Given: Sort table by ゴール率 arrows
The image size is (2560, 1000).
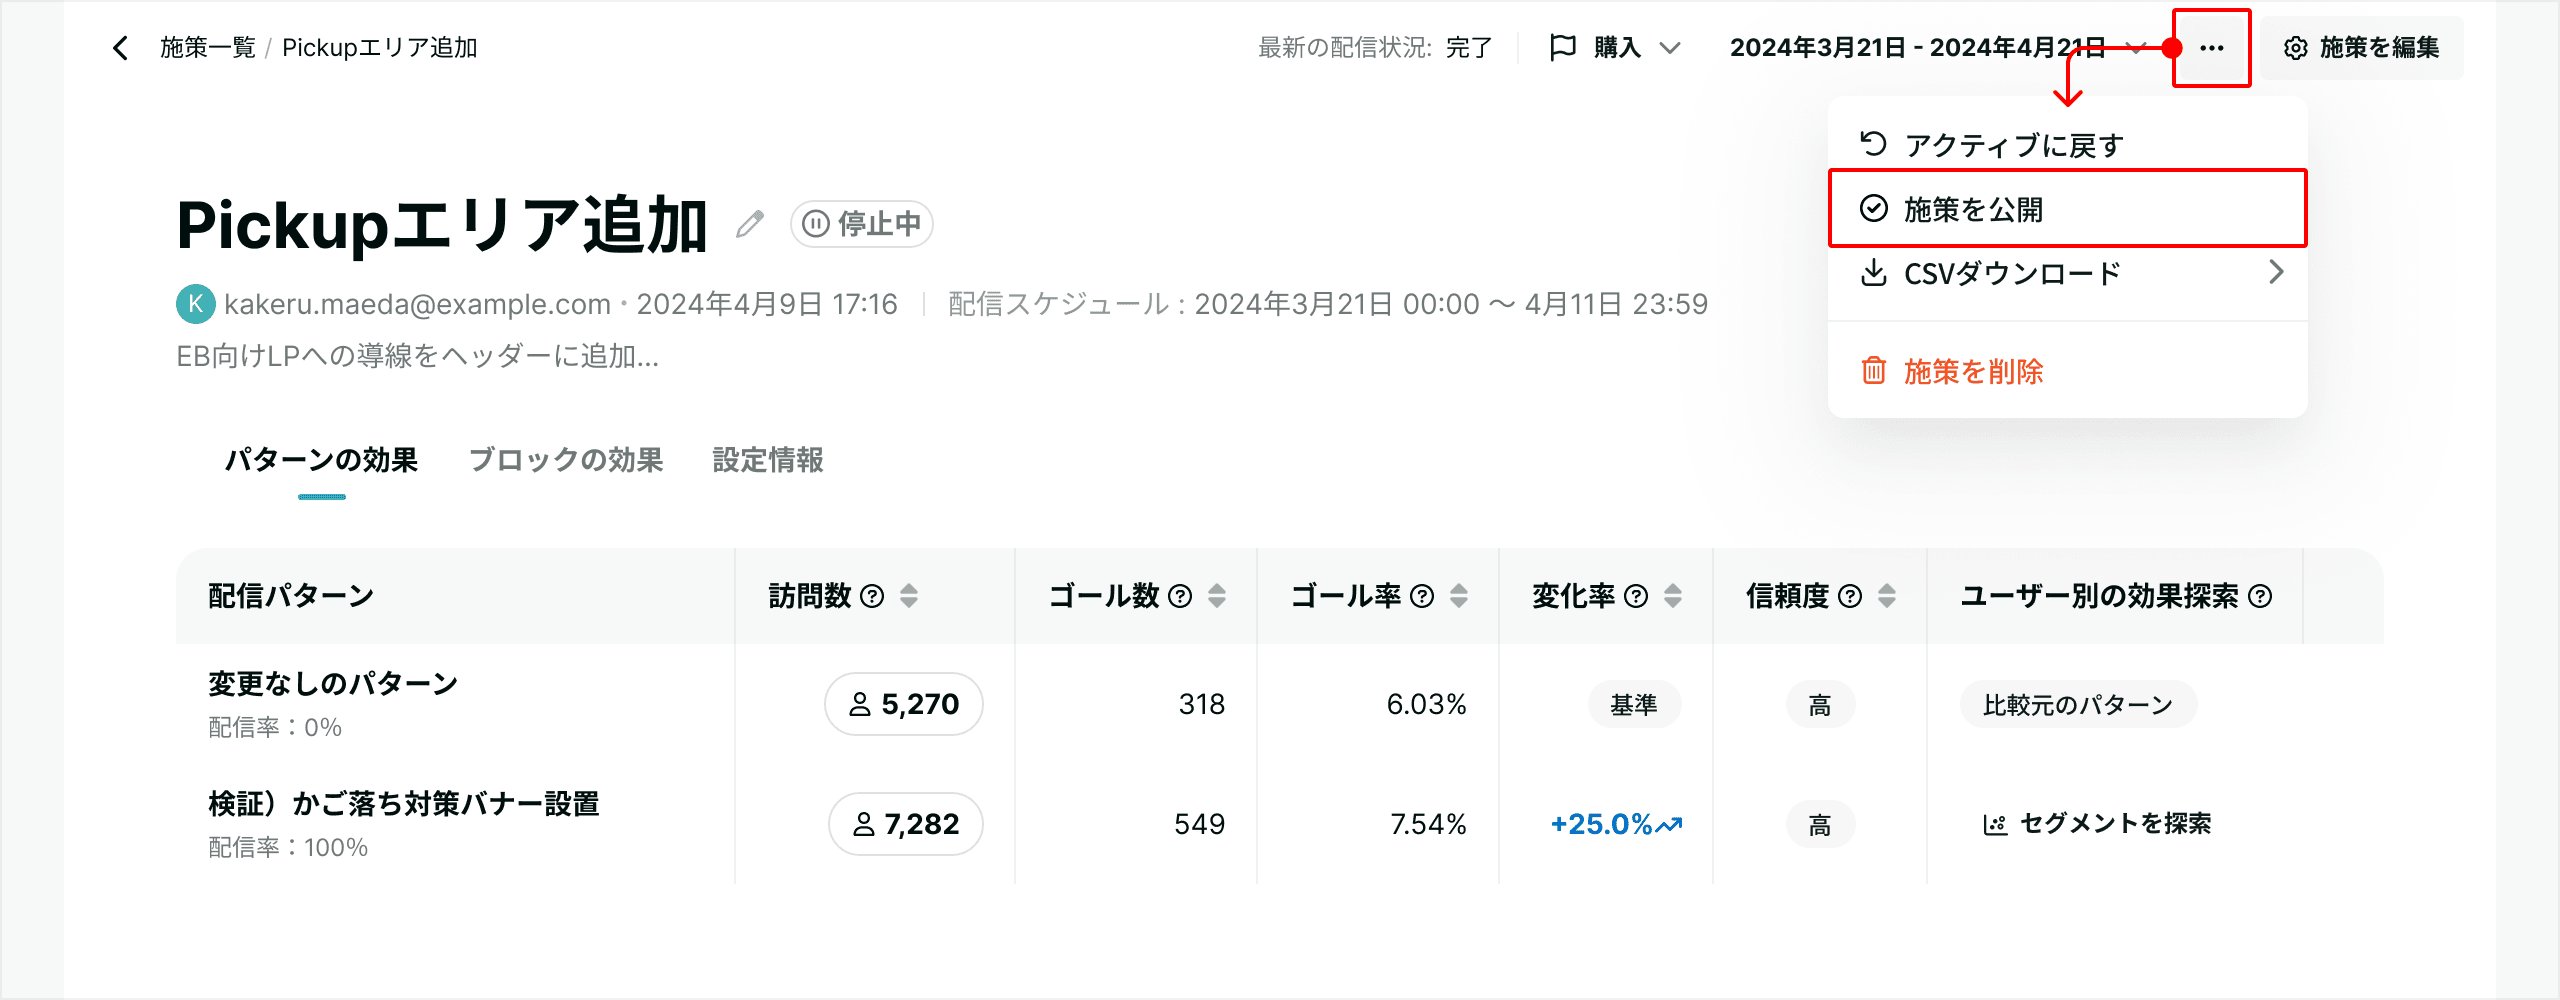Looking at the screenshot, I should [x=1459, y=596].
